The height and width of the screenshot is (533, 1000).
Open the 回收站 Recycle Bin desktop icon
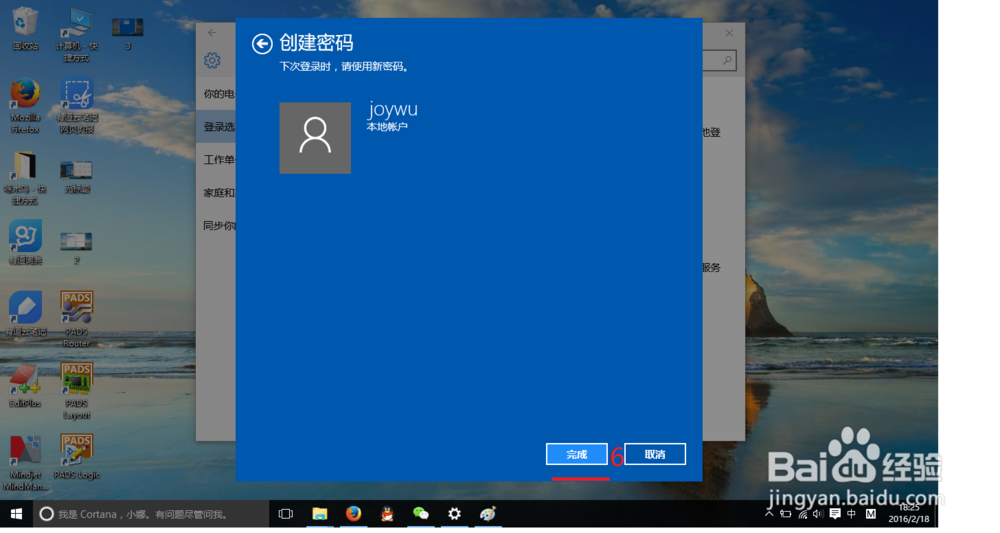click(x=25, y=27)
